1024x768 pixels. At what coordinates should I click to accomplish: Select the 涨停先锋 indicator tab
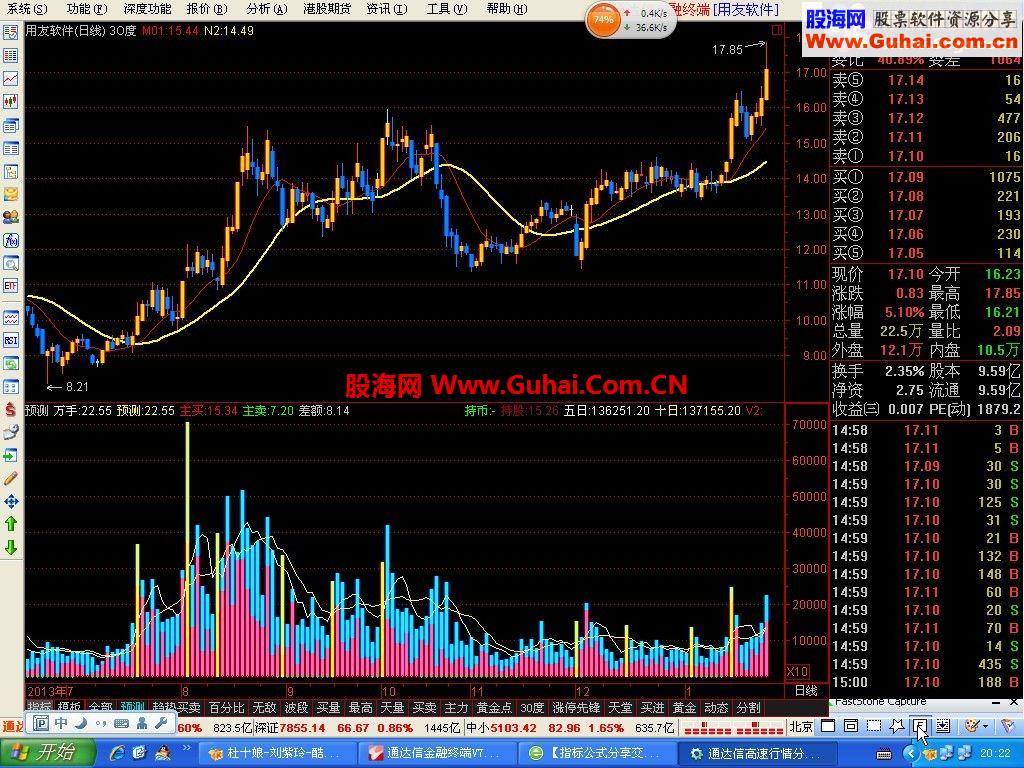click(x=576, y=707)
